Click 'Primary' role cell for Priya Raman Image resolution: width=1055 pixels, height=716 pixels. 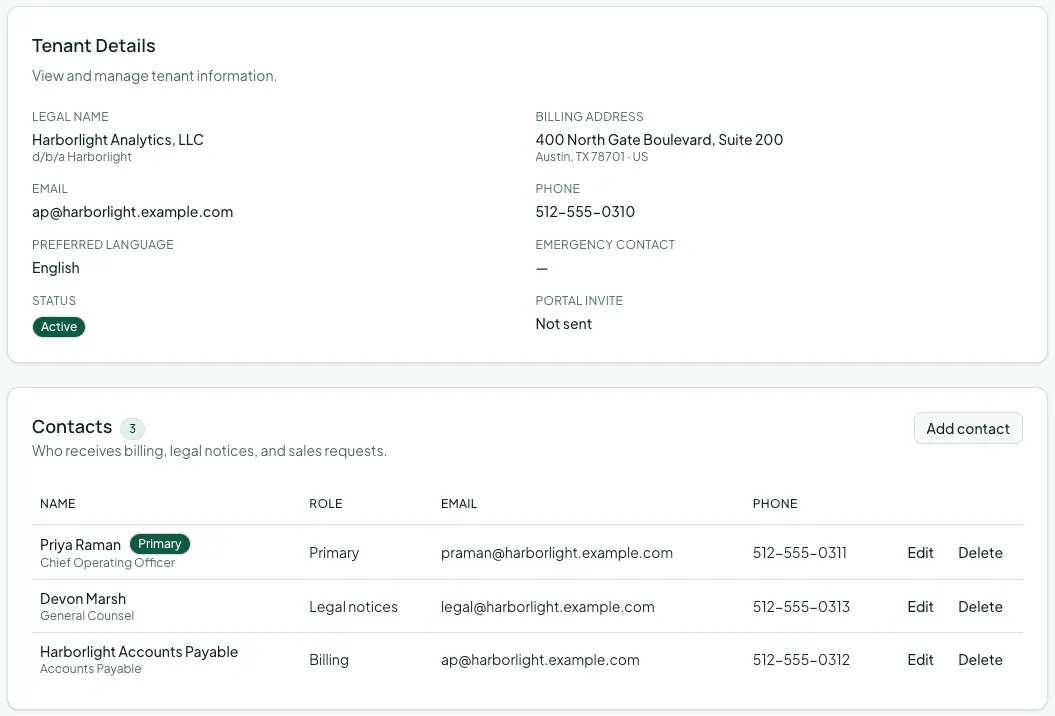pyautogui.click(x=334, y=553)
